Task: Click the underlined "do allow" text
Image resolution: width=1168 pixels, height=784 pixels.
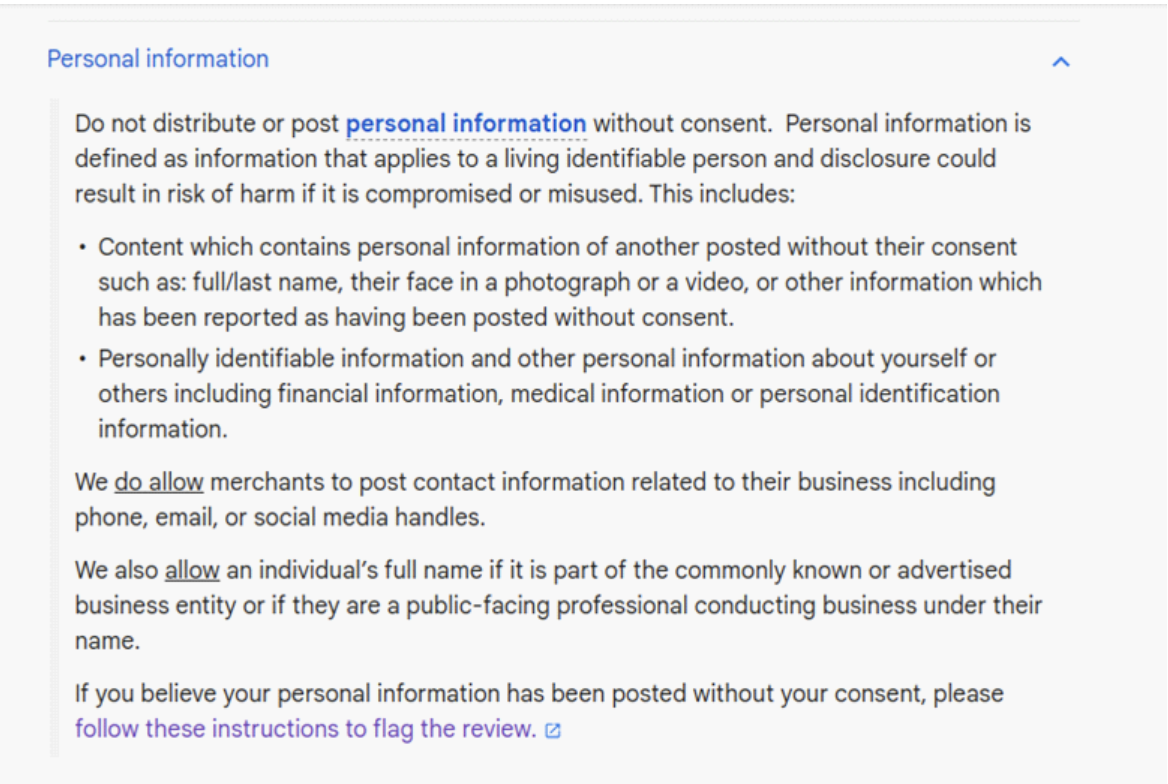Action: (x=159, y=483)
